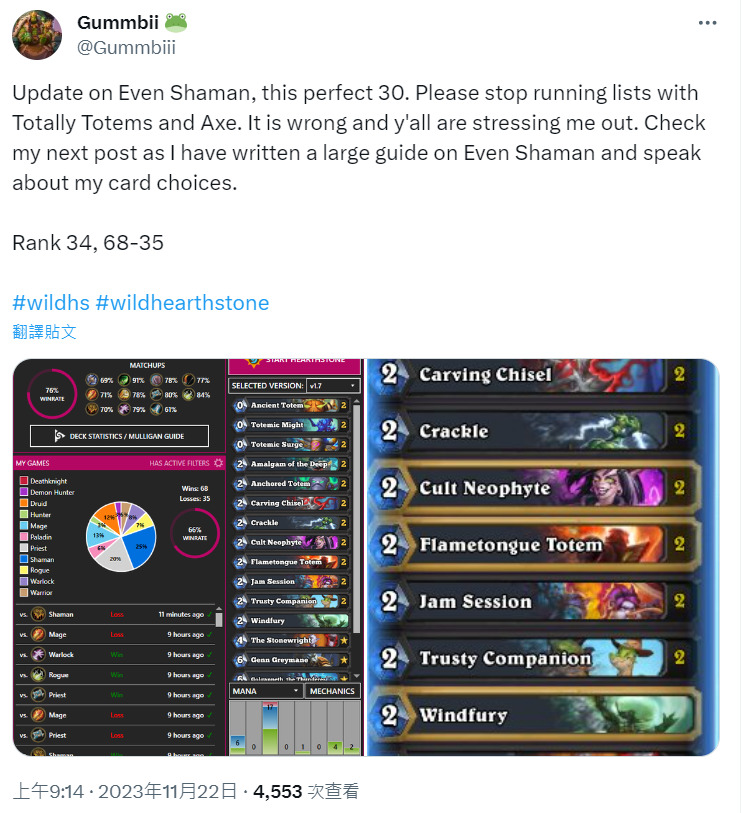This screenshot has width=742, height=813.
Task: Click the decklist scroll down arrow
Action: [x=356, y=676]
